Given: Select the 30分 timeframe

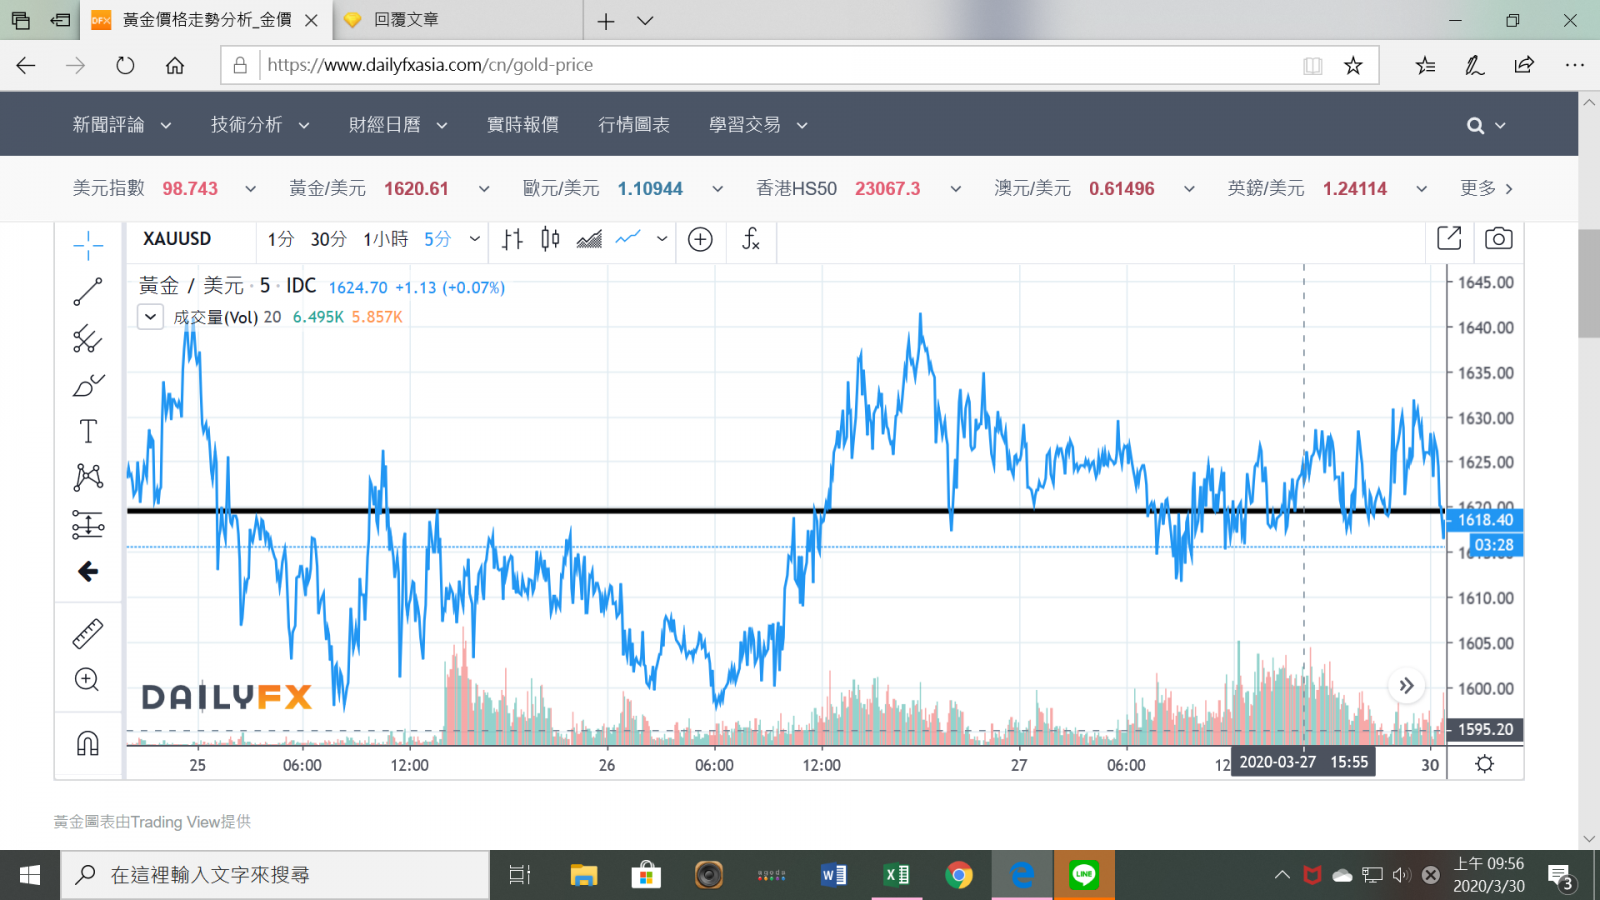Looking at the screenshot, I should pyautogui.click(x=328, y=239).
